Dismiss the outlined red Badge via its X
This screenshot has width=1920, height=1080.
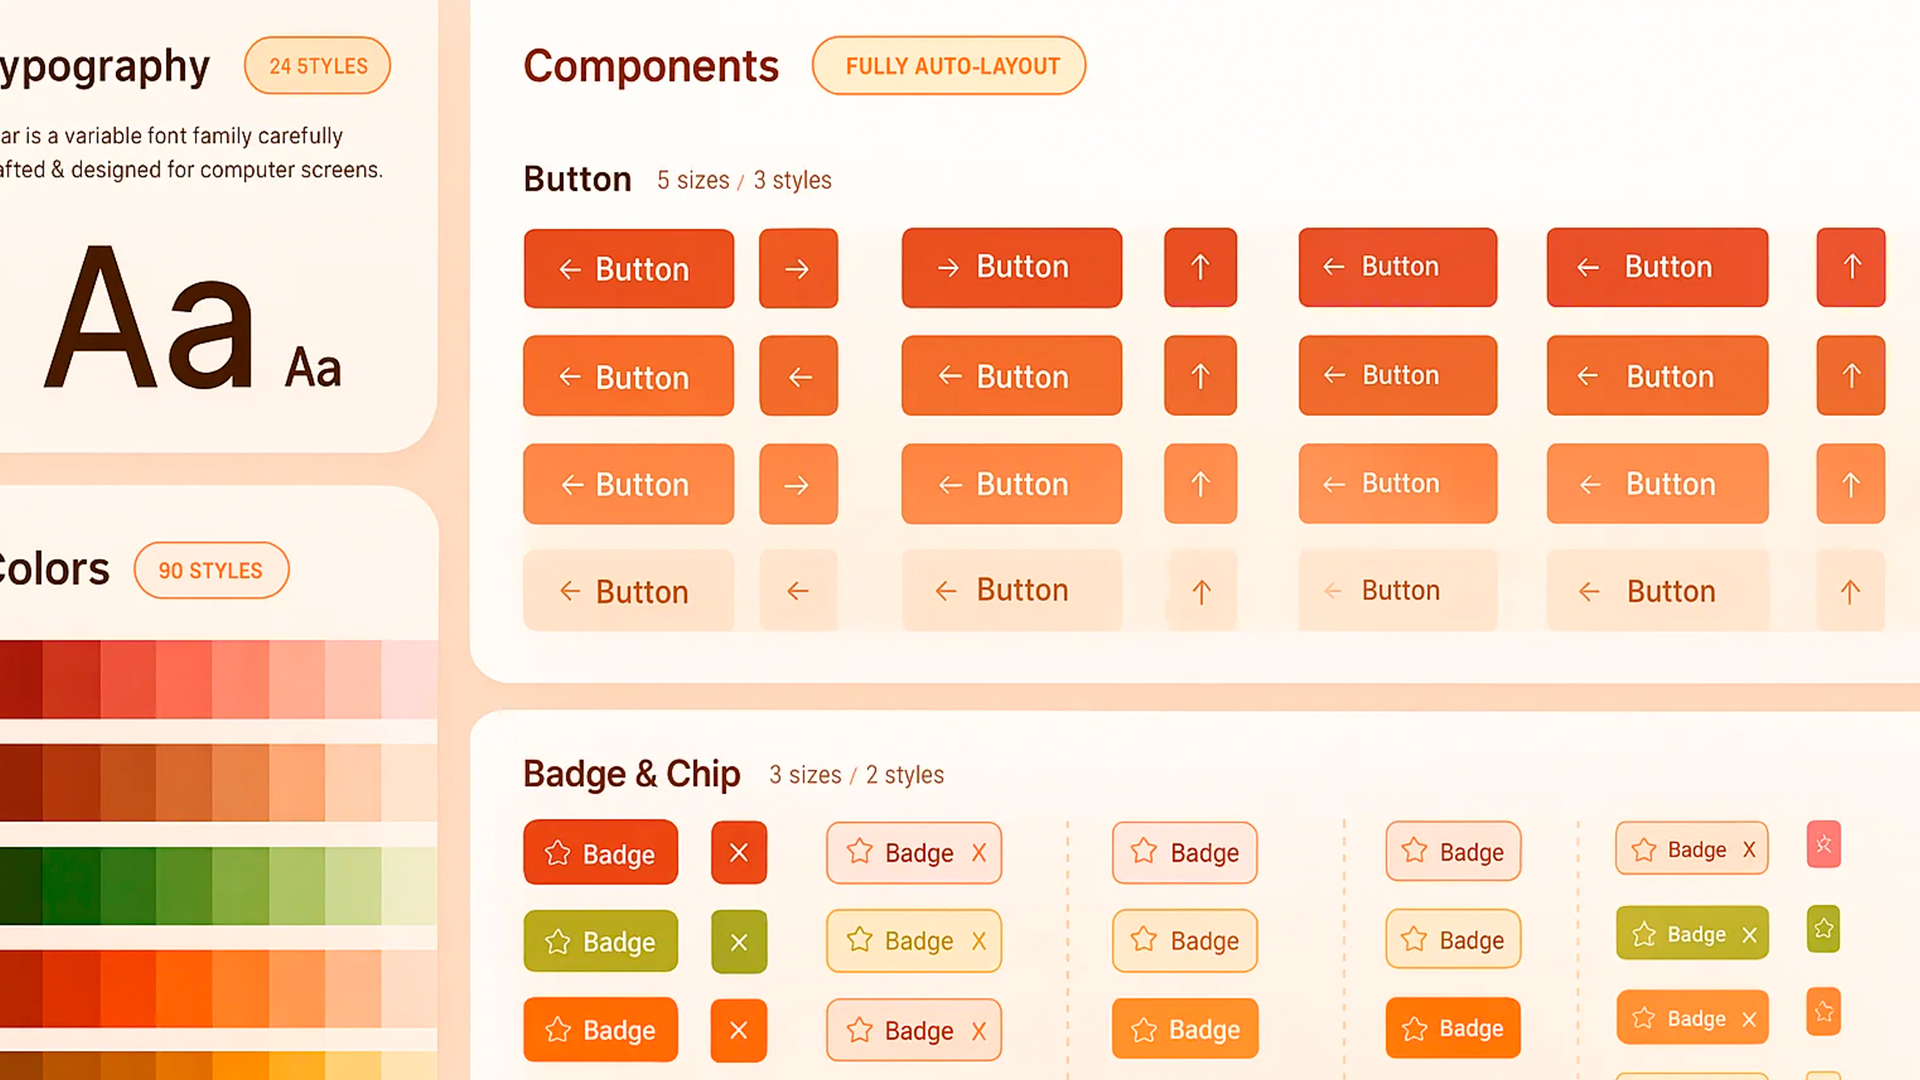979,853
